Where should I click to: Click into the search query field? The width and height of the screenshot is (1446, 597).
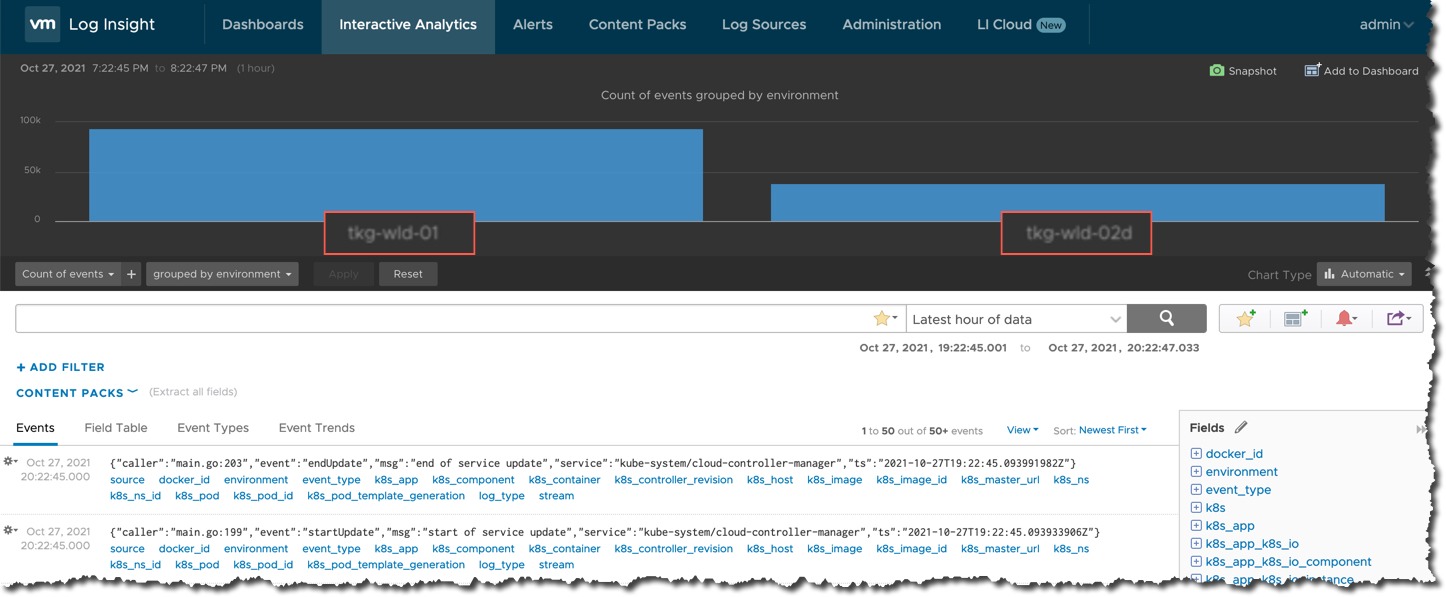pos(444,319)
